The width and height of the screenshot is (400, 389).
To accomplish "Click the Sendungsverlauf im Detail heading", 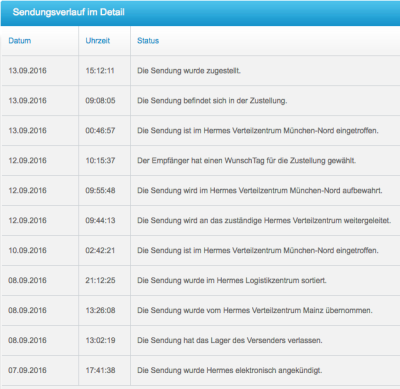I will click(x=69, y=12).
